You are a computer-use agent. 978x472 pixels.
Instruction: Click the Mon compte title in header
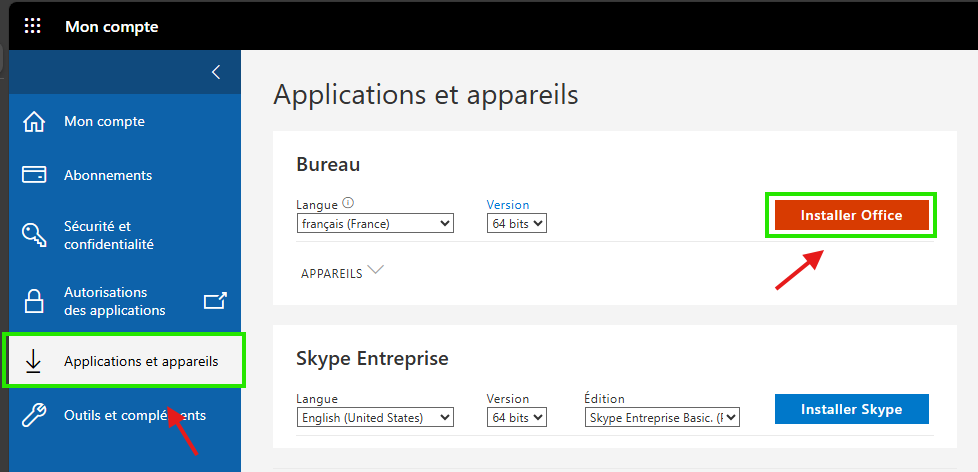pos(112,27)
